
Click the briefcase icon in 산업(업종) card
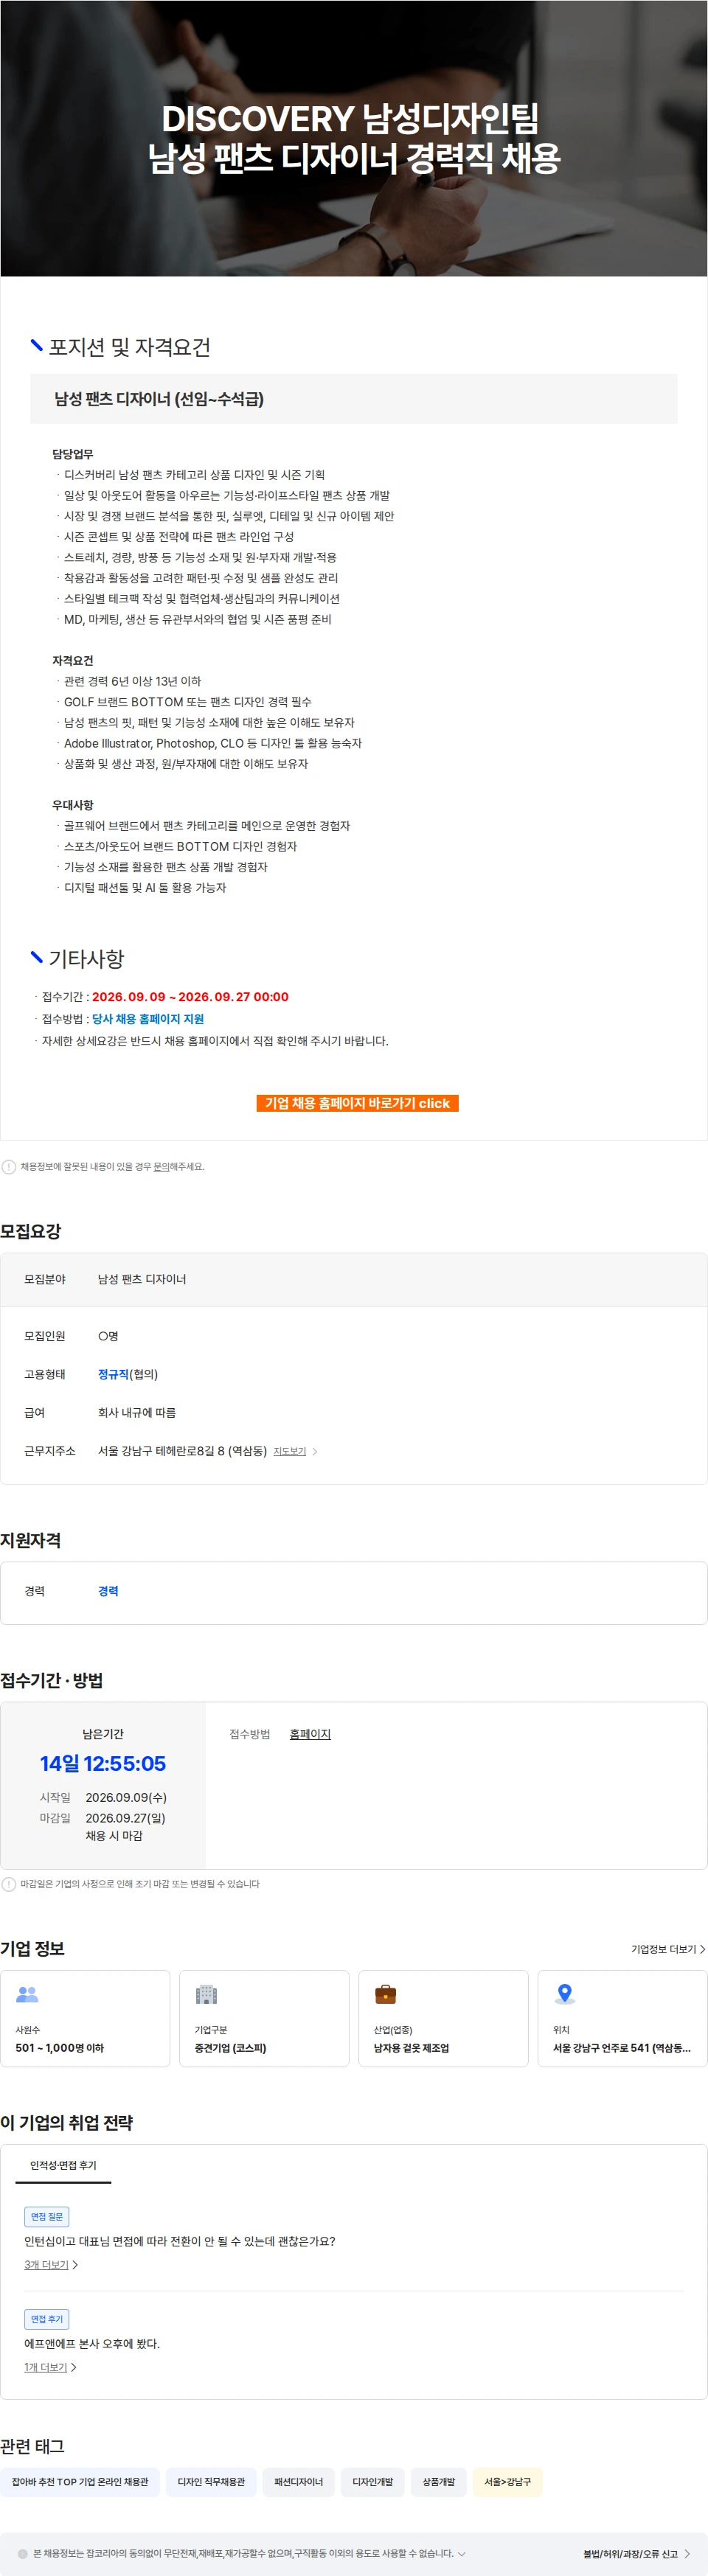[385, 1994]
